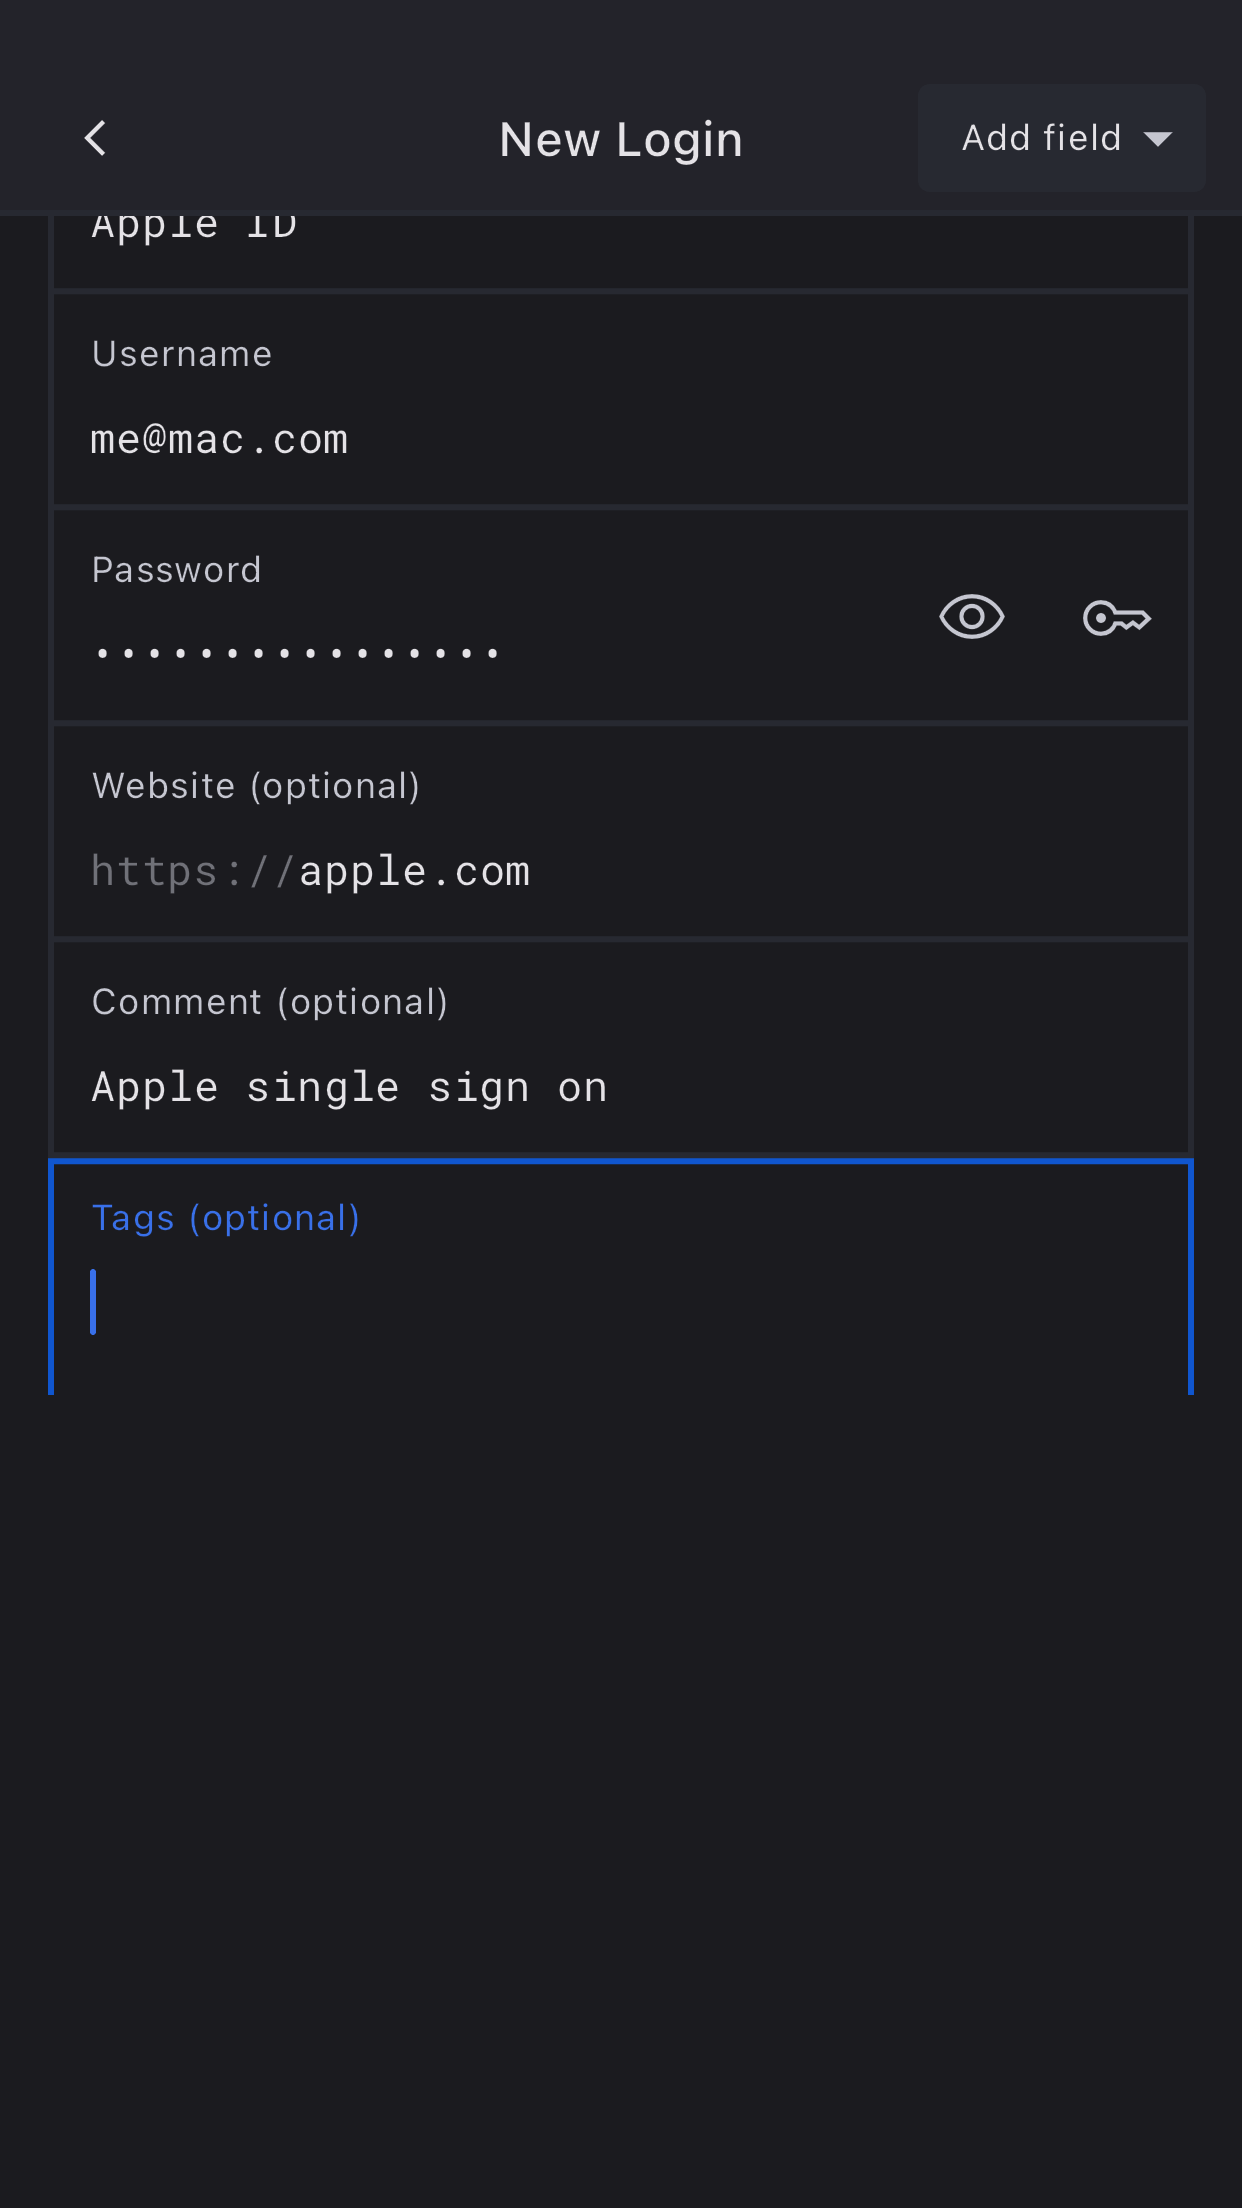Image resolution: width=1242 pixels, height=2208 pixels.
Task: Click the Comment (optional) label
Action: point(270,1002)
